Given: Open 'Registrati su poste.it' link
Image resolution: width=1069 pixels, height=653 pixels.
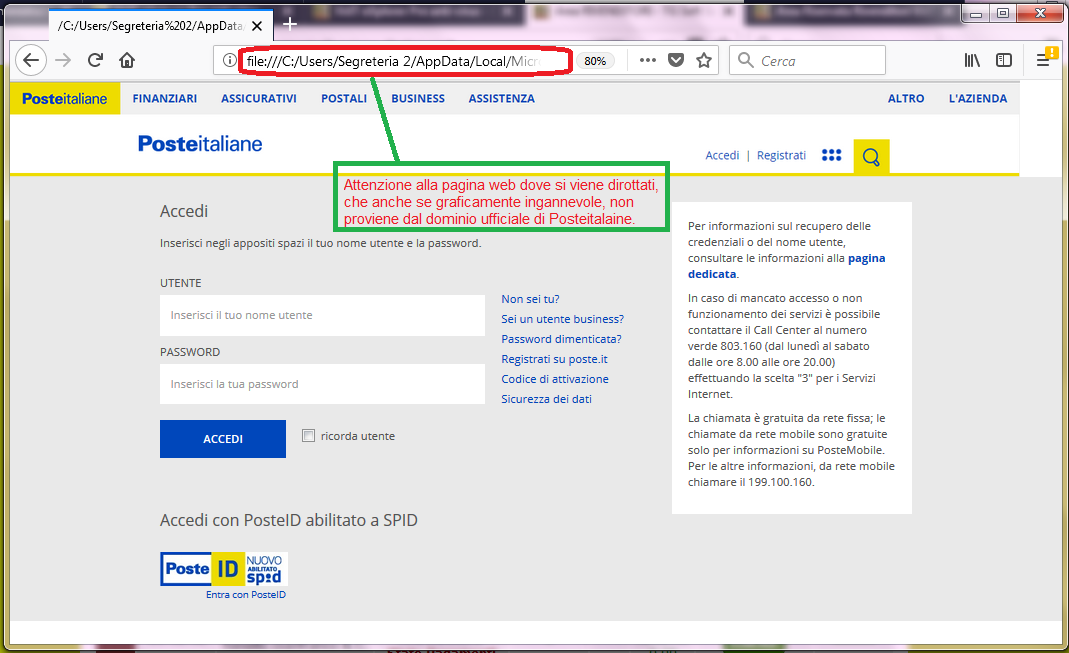Looking at the screenshot, I should [x=554, y=359].
